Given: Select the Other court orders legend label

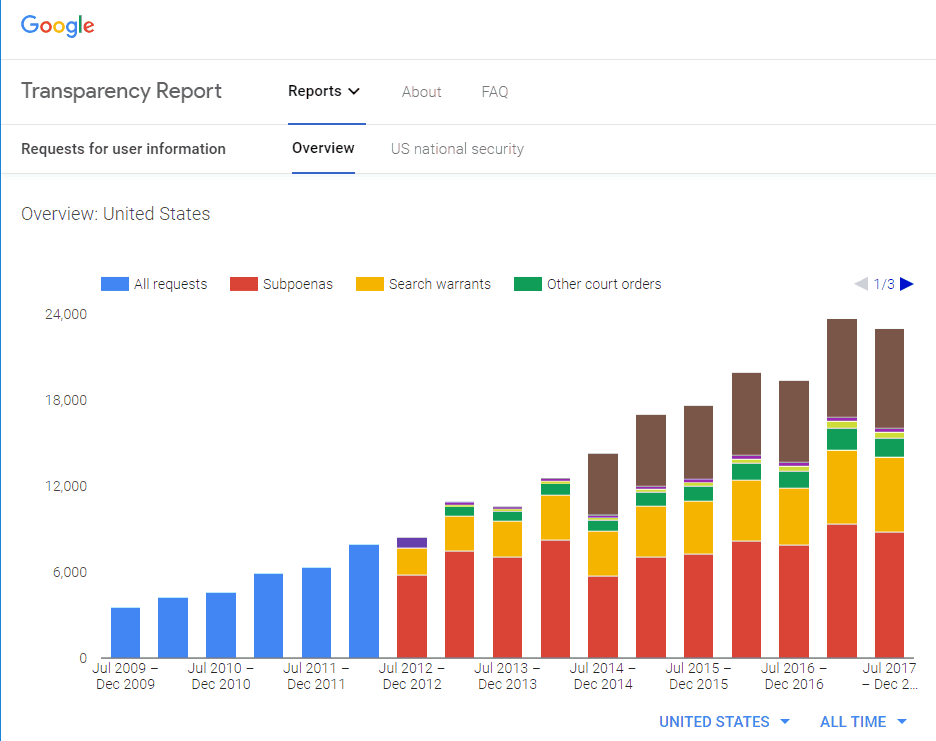Looking at the screenshot, I should tap(604, 284).
